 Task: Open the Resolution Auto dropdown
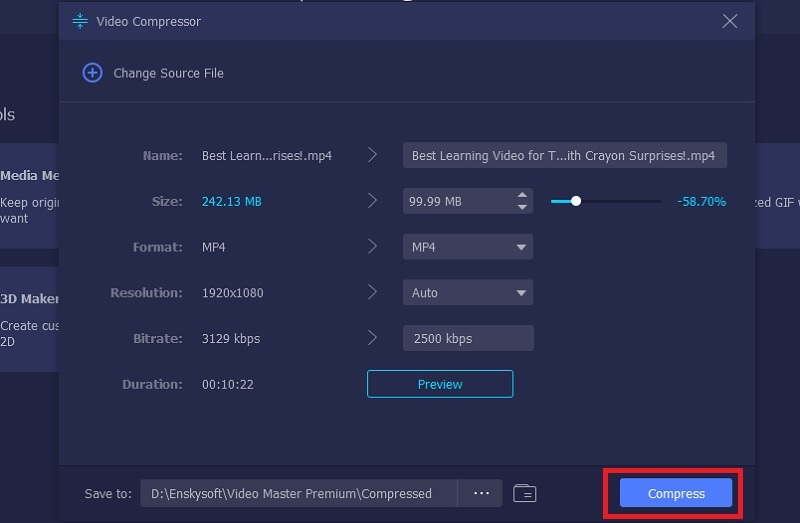pos(468,292)
